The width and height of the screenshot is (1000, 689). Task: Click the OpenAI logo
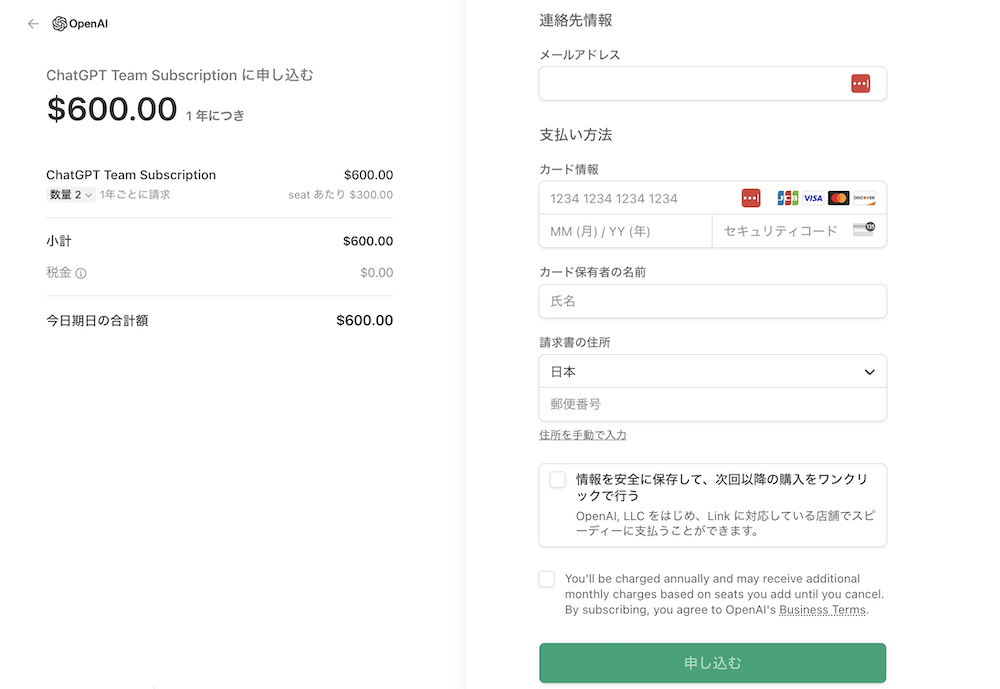(x=80, y=24)
